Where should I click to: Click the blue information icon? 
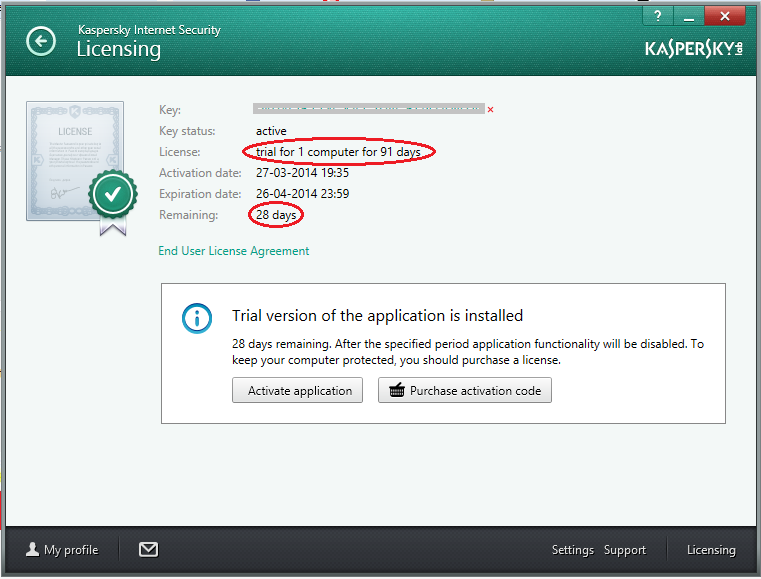(x=197, y=318)
